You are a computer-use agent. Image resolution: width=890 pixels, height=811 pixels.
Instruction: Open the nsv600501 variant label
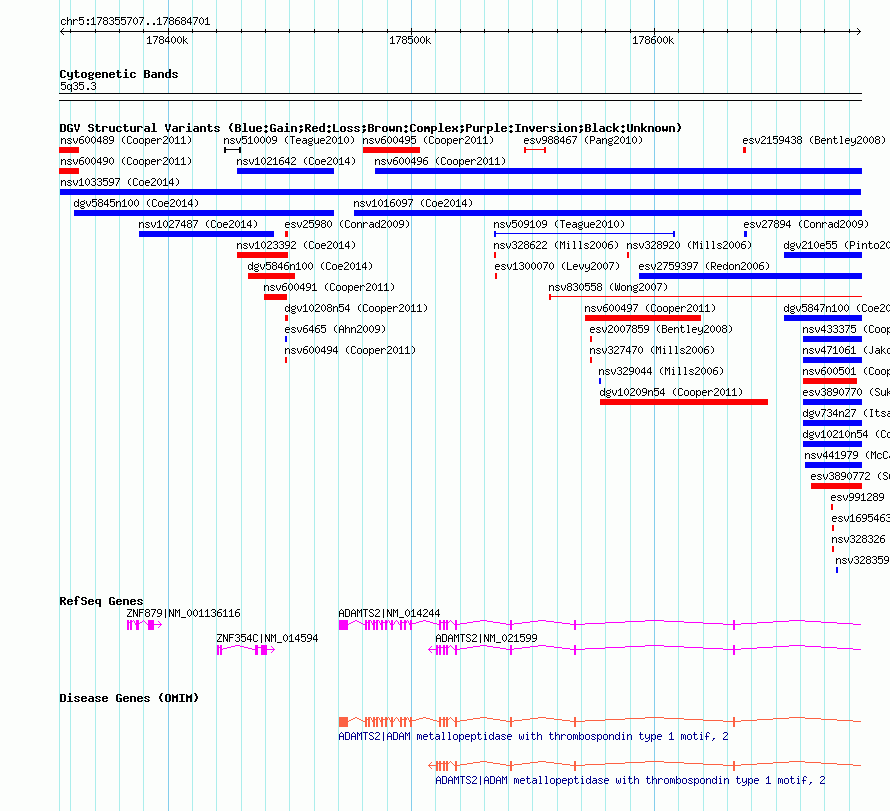click(x=846, y=371)
